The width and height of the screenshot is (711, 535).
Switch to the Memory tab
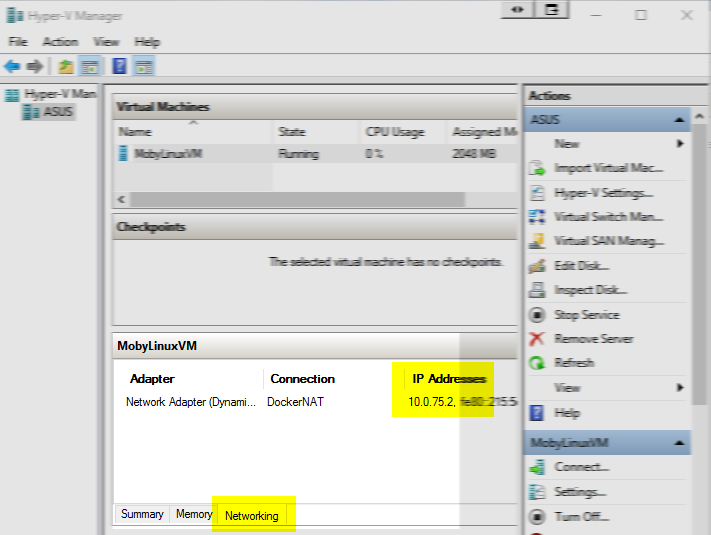point(194,514)
